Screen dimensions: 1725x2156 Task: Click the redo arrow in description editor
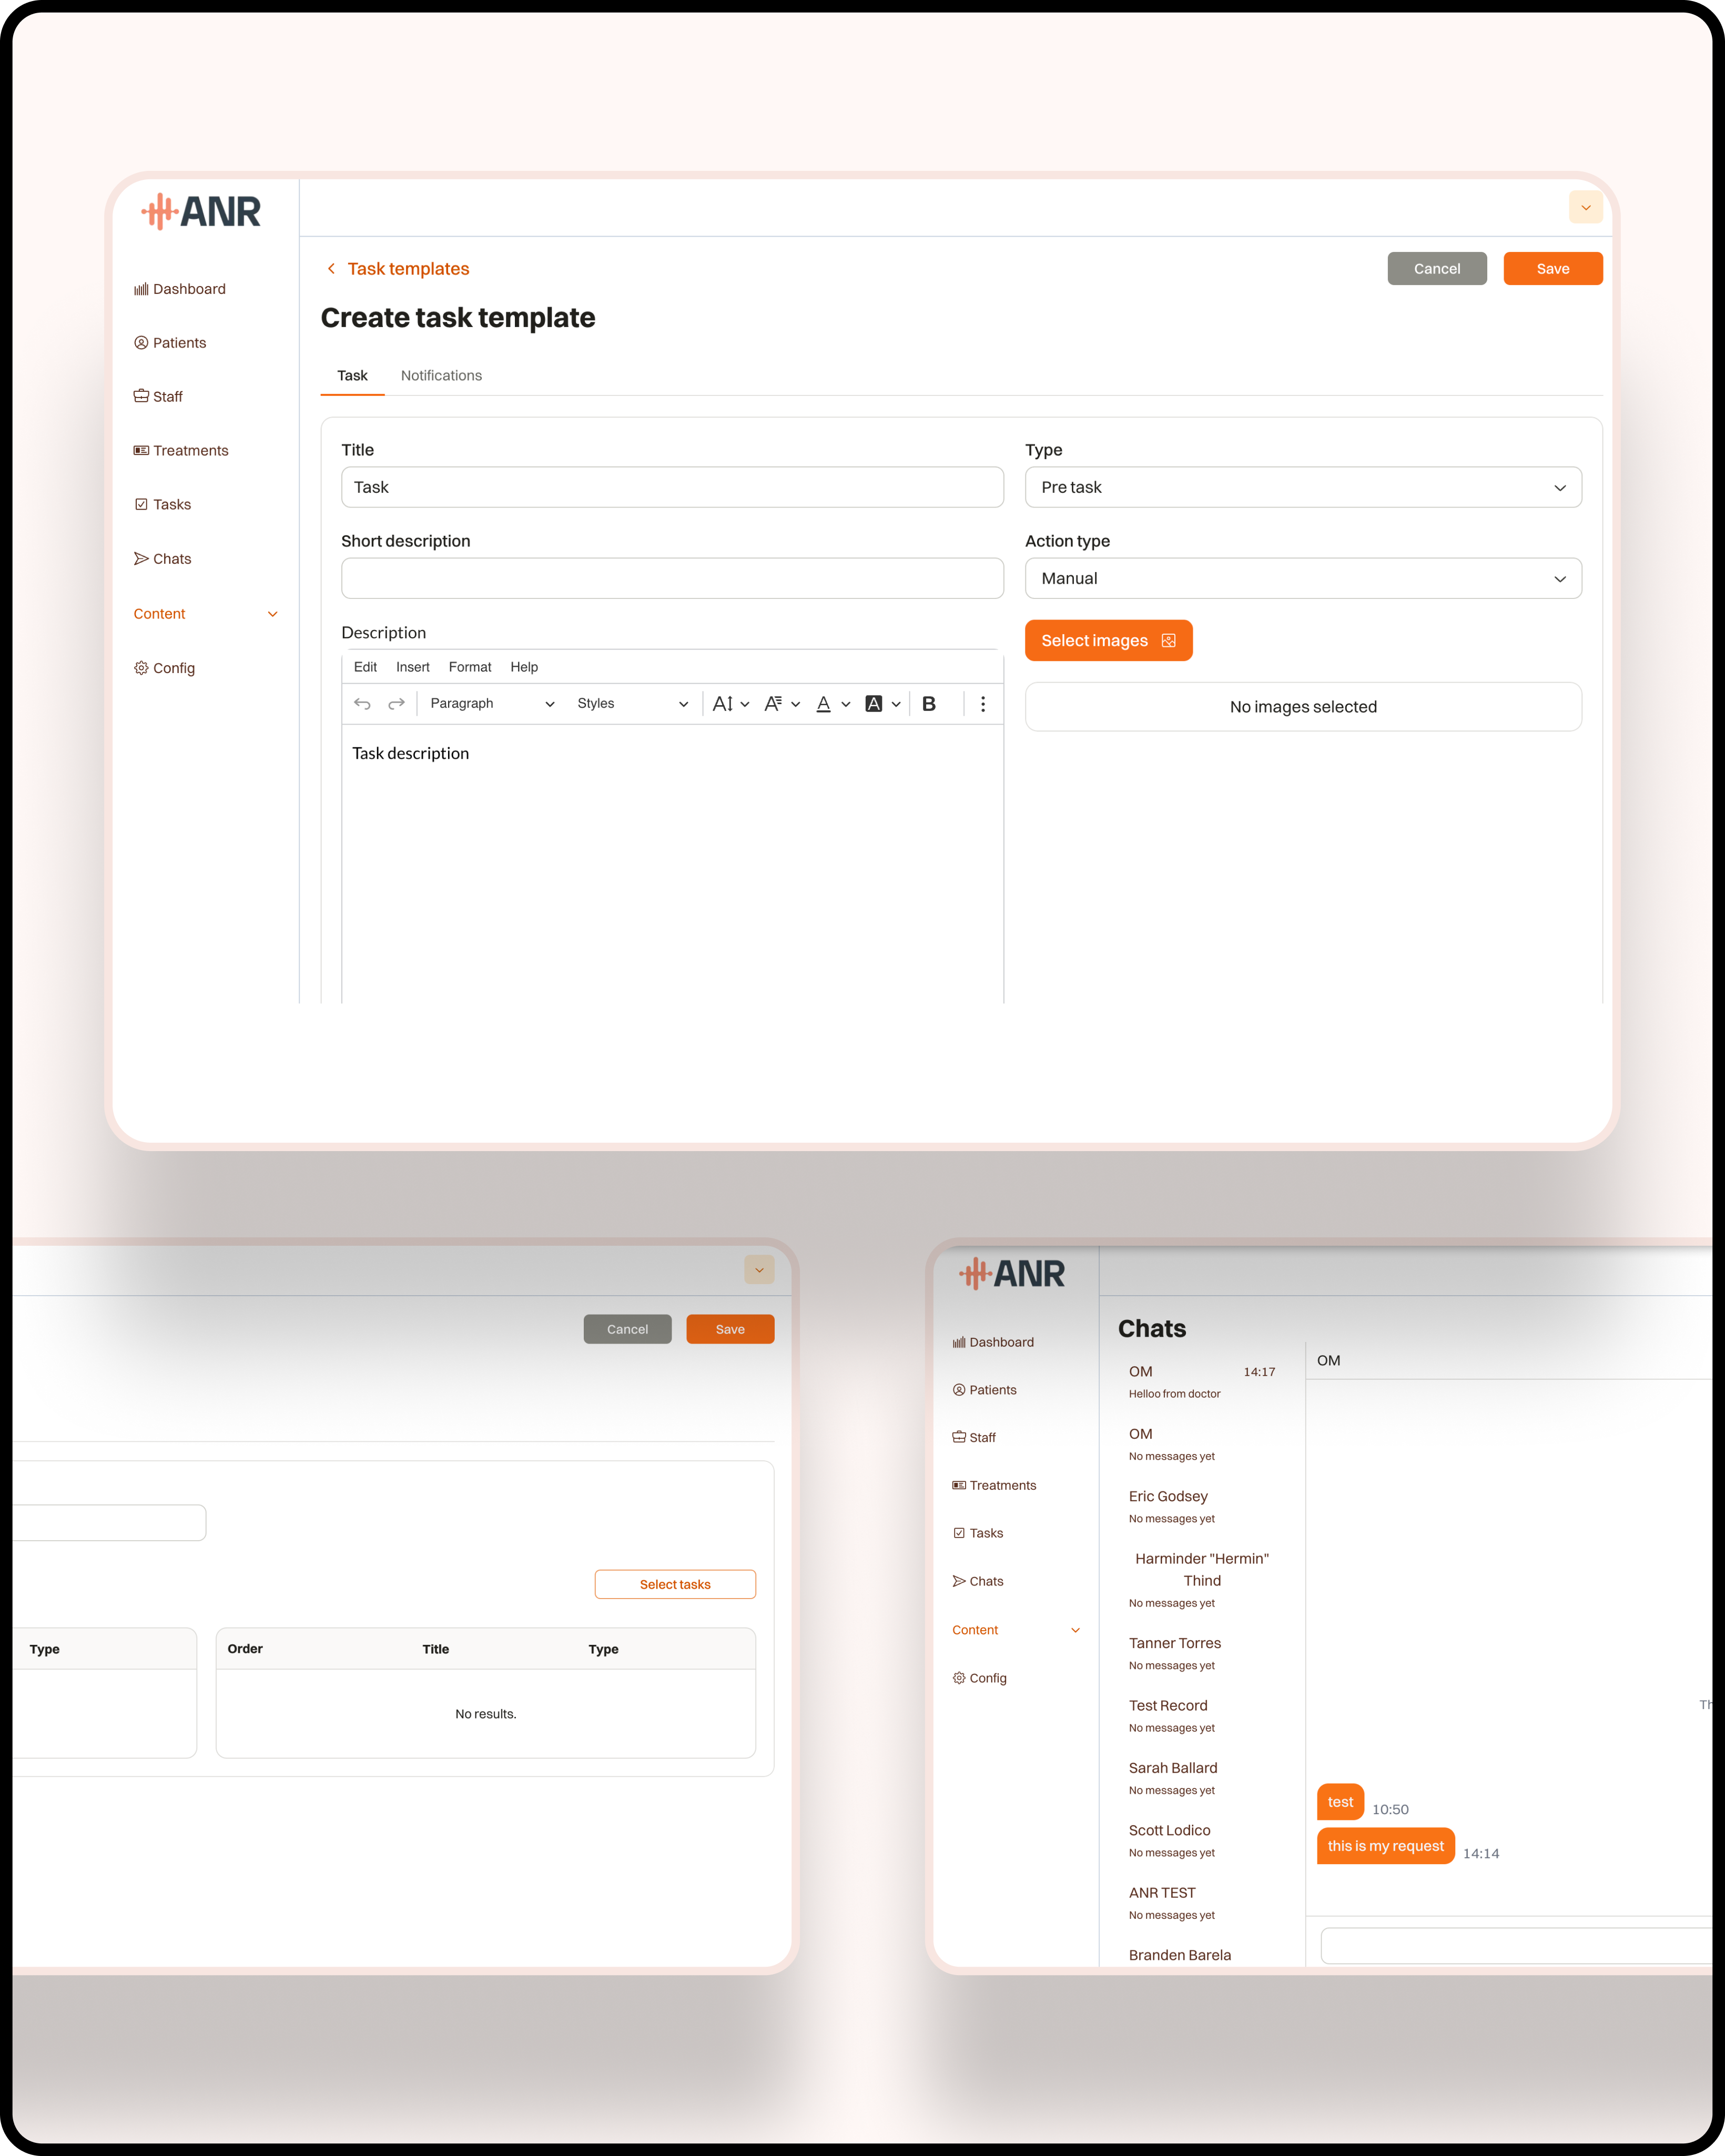(x=396, y=704)
